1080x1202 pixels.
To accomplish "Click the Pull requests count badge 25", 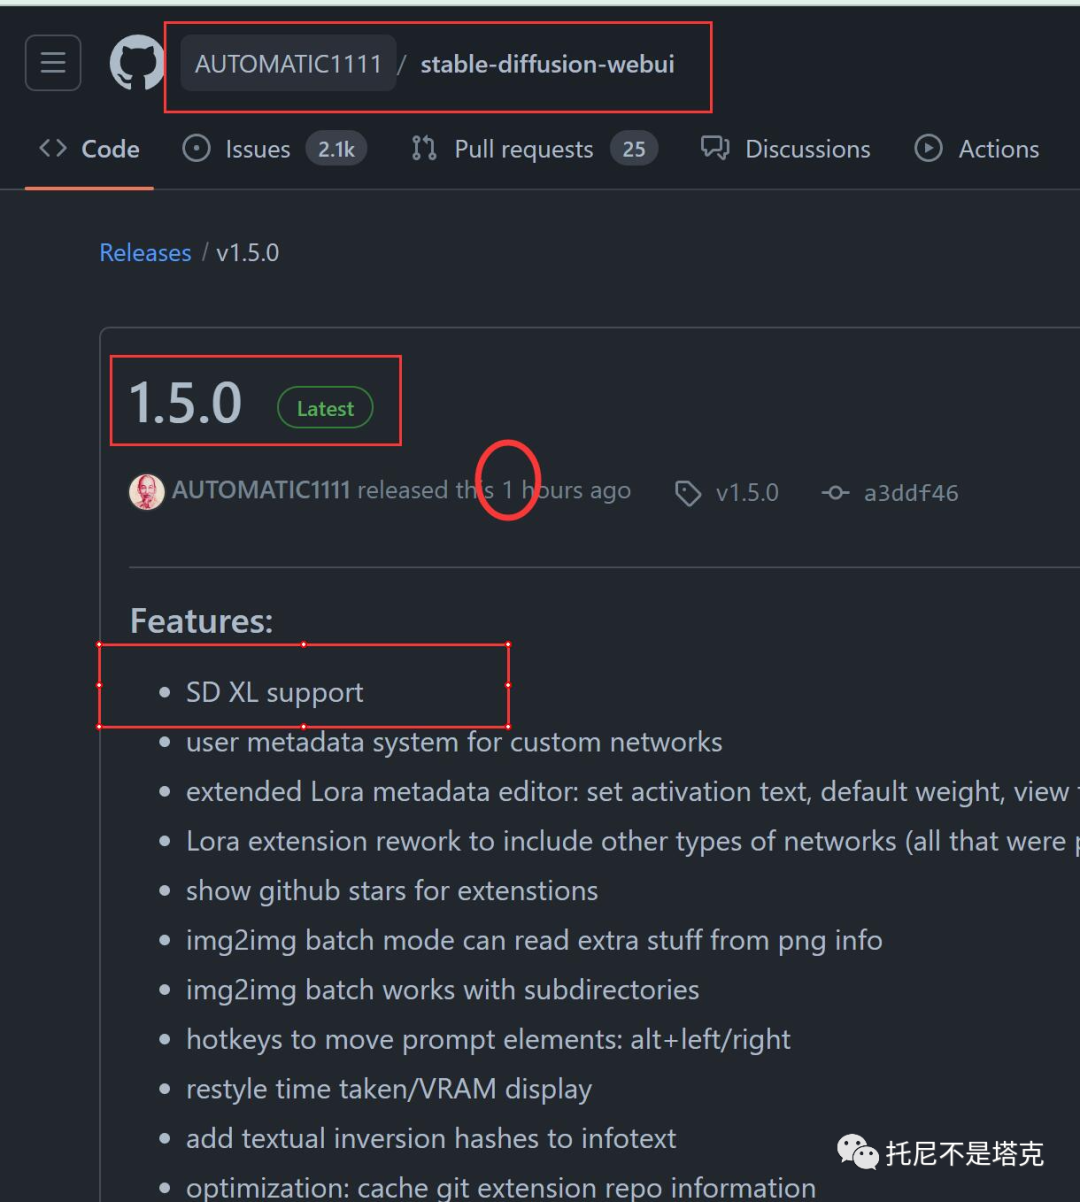I will coord(634,149).
